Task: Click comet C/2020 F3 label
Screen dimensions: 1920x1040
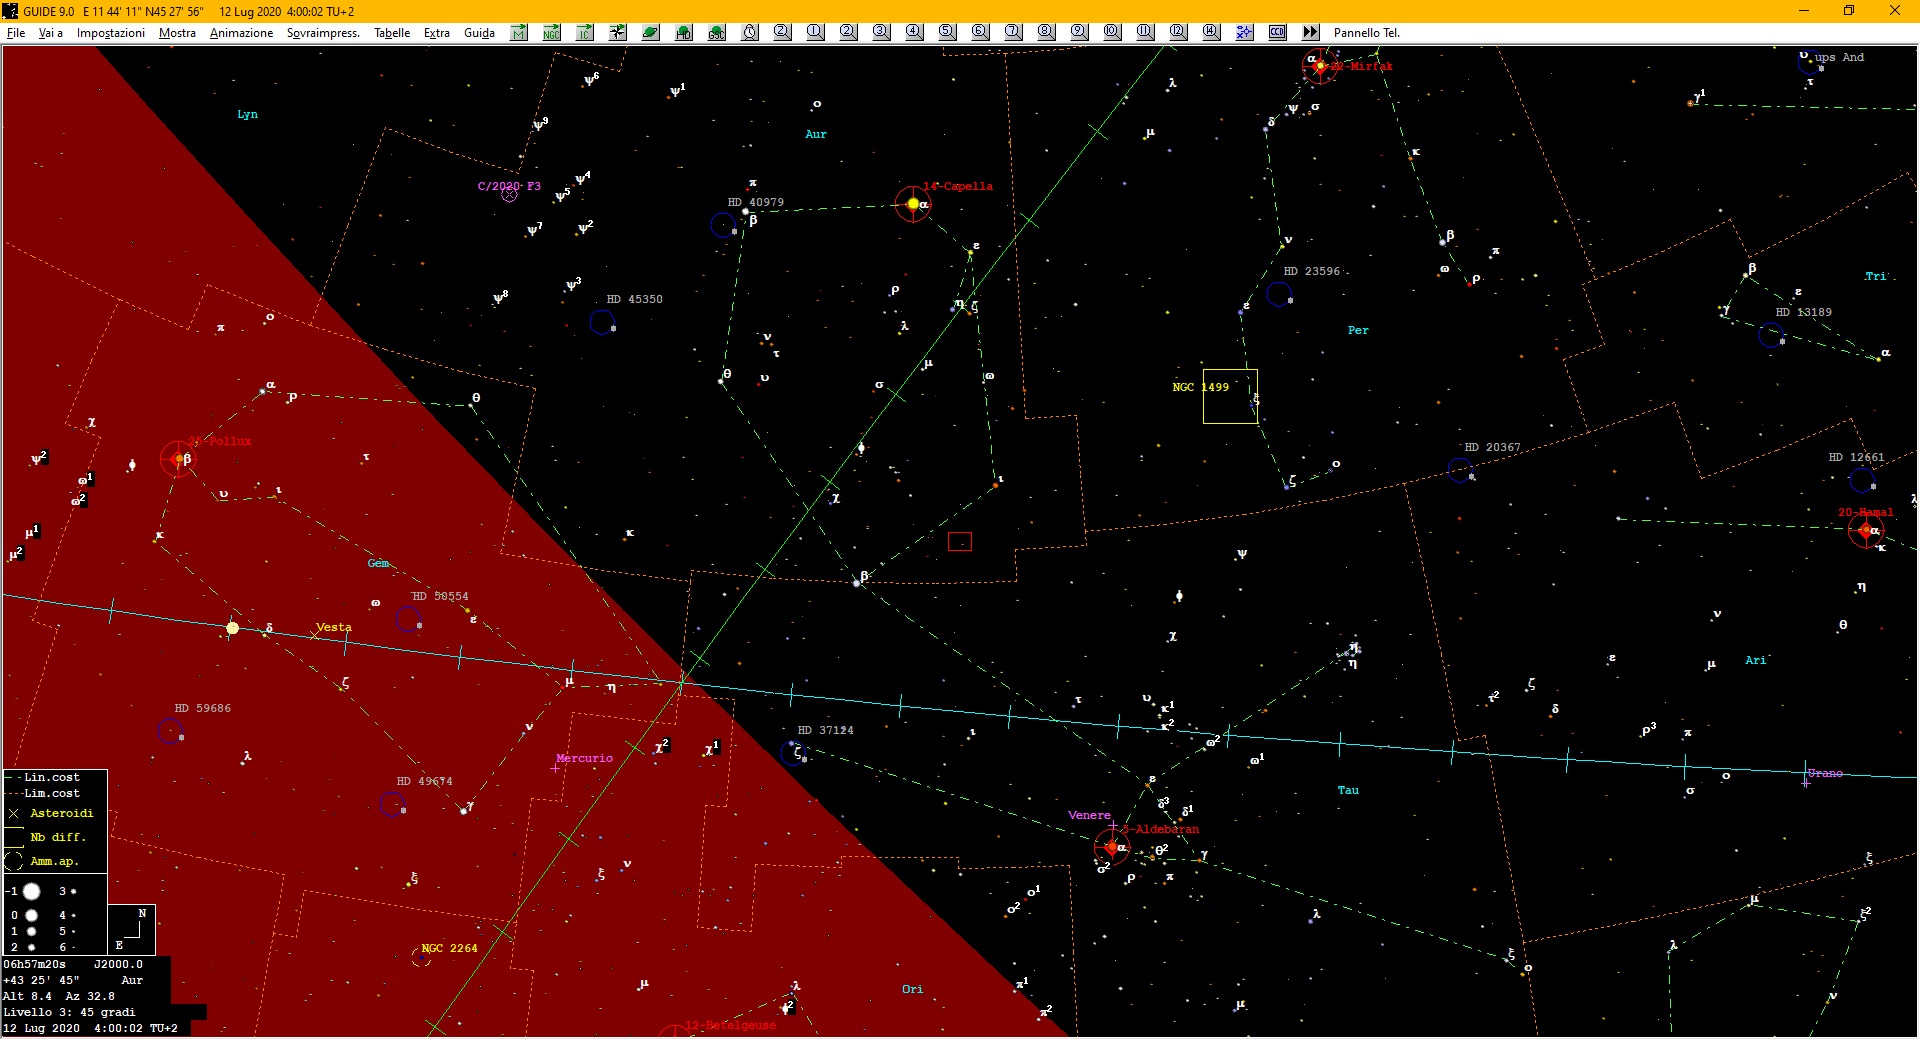Action: pos(509,186)
